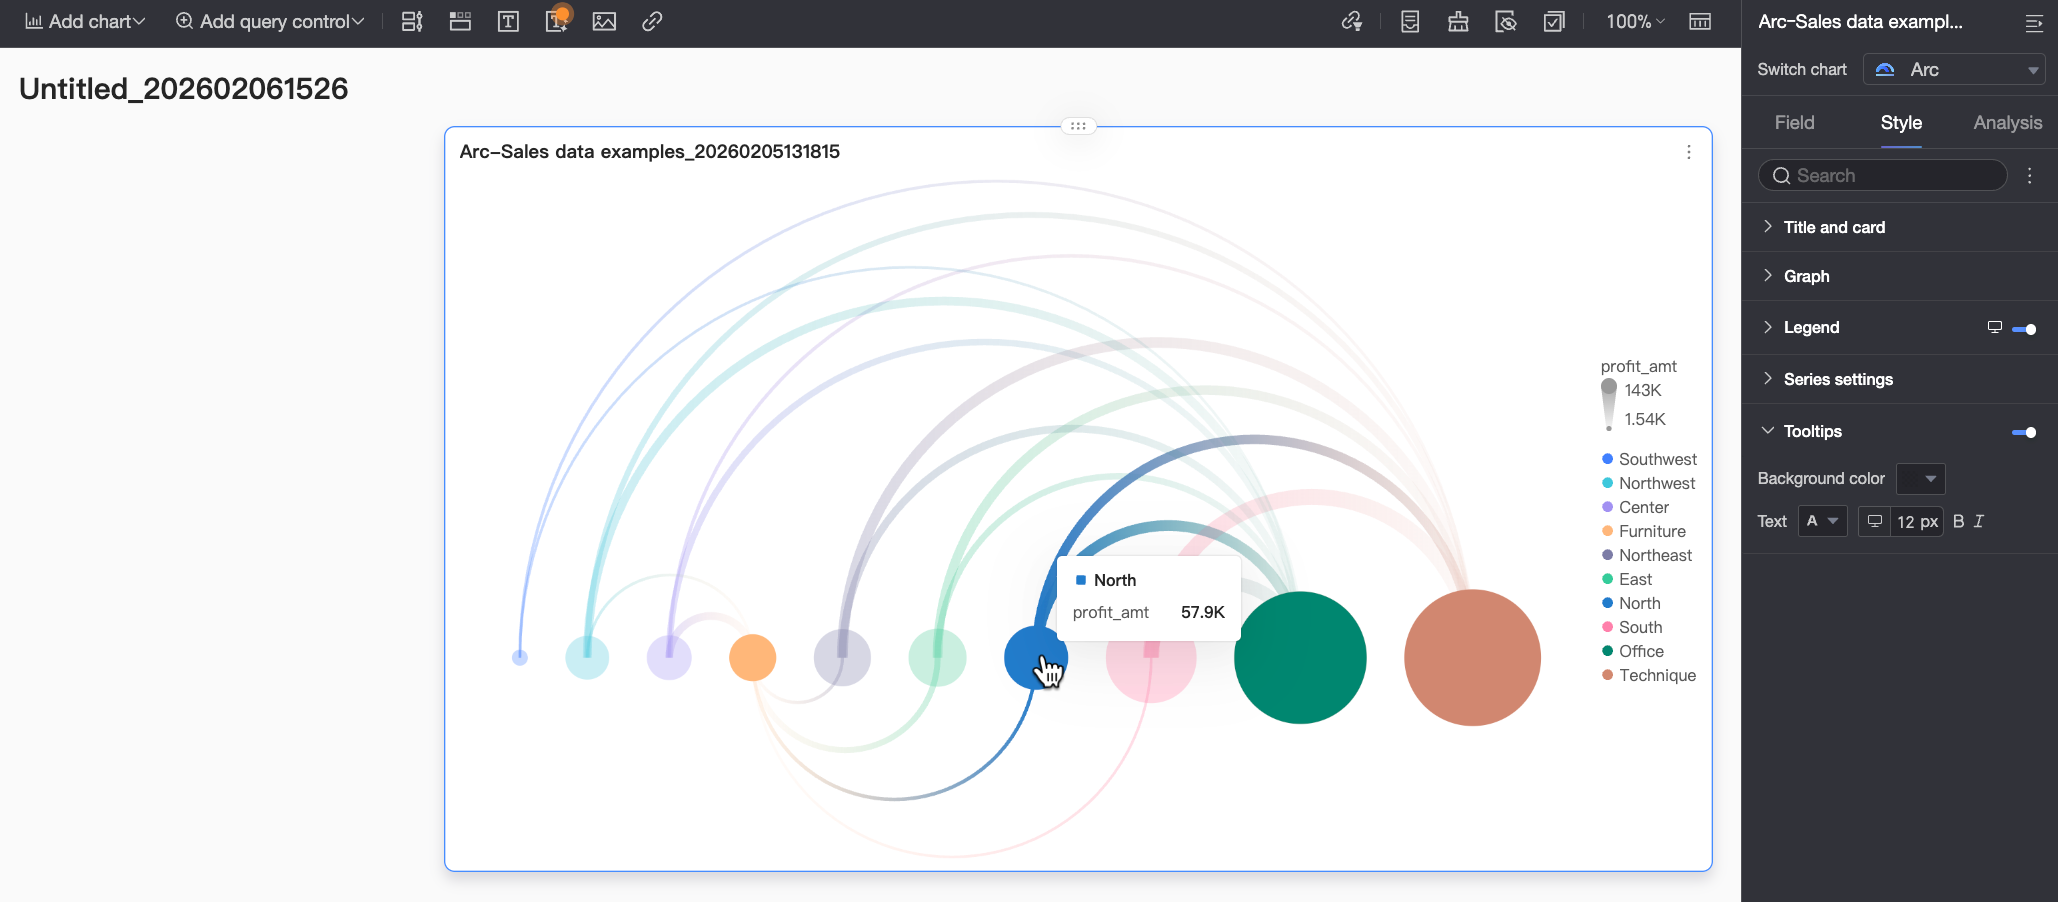
Task: Click the style Search input field
Action: (x=1882, y=175)
